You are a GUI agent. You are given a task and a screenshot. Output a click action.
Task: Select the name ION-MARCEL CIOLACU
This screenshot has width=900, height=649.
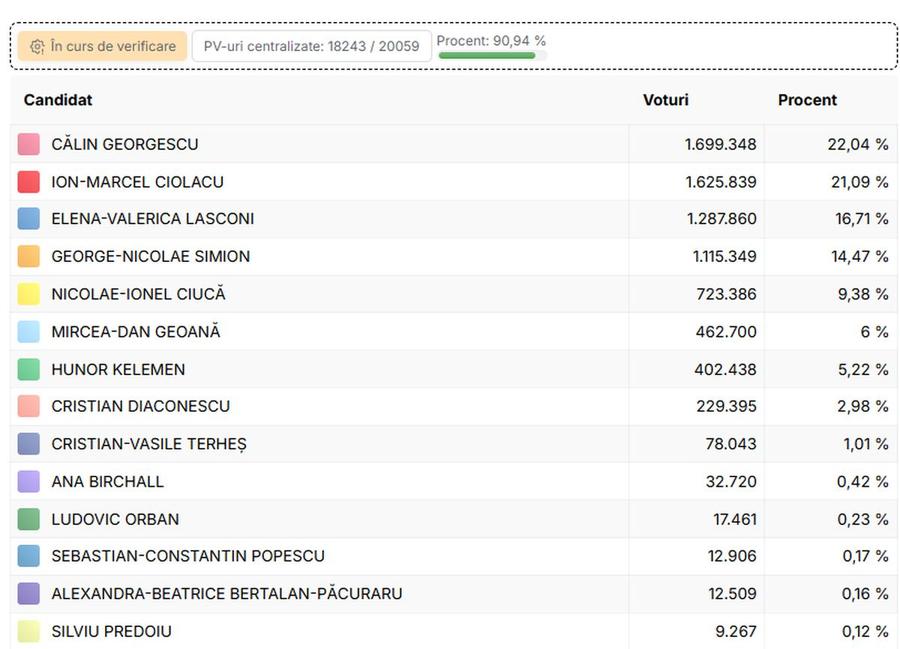(137, 182)
